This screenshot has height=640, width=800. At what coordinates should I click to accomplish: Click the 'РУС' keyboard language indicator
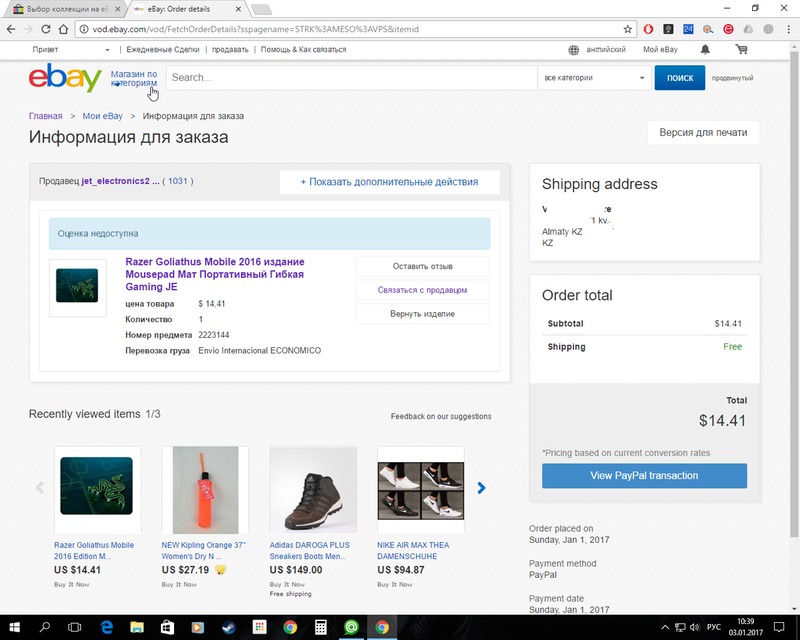(714, 627)
